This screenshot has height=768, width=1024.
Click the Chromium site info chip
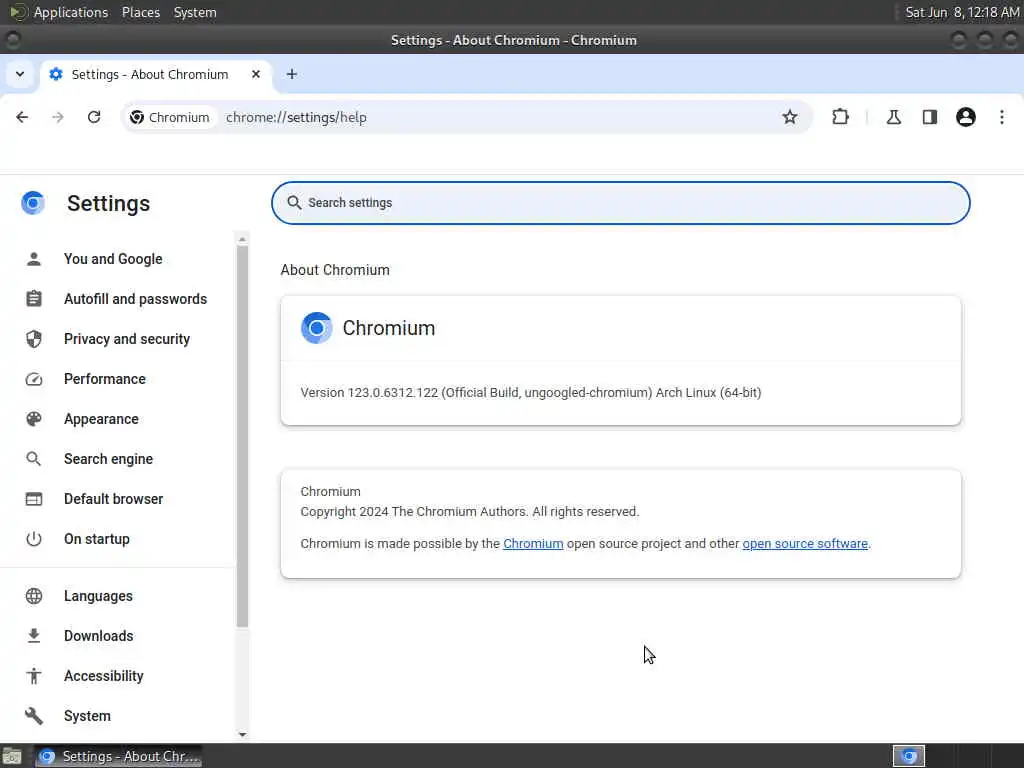point(170,117)
